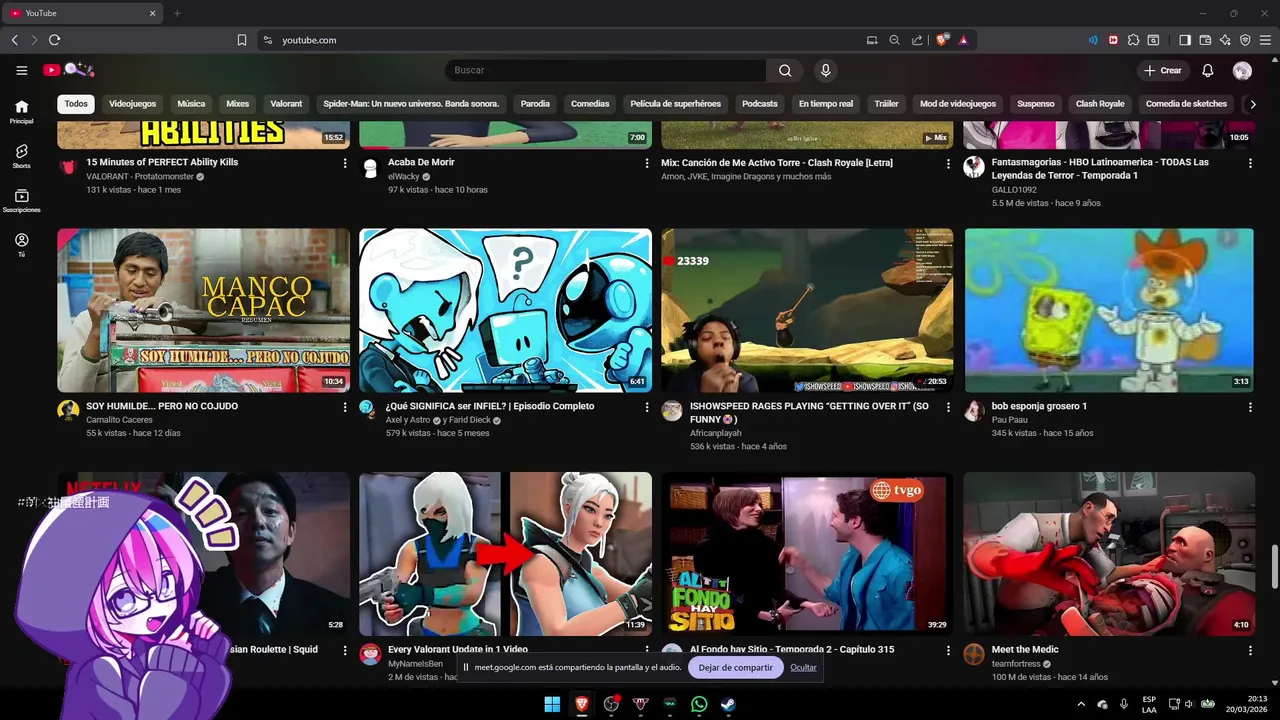Open Brave Wallet icon

click(1205, 40)
